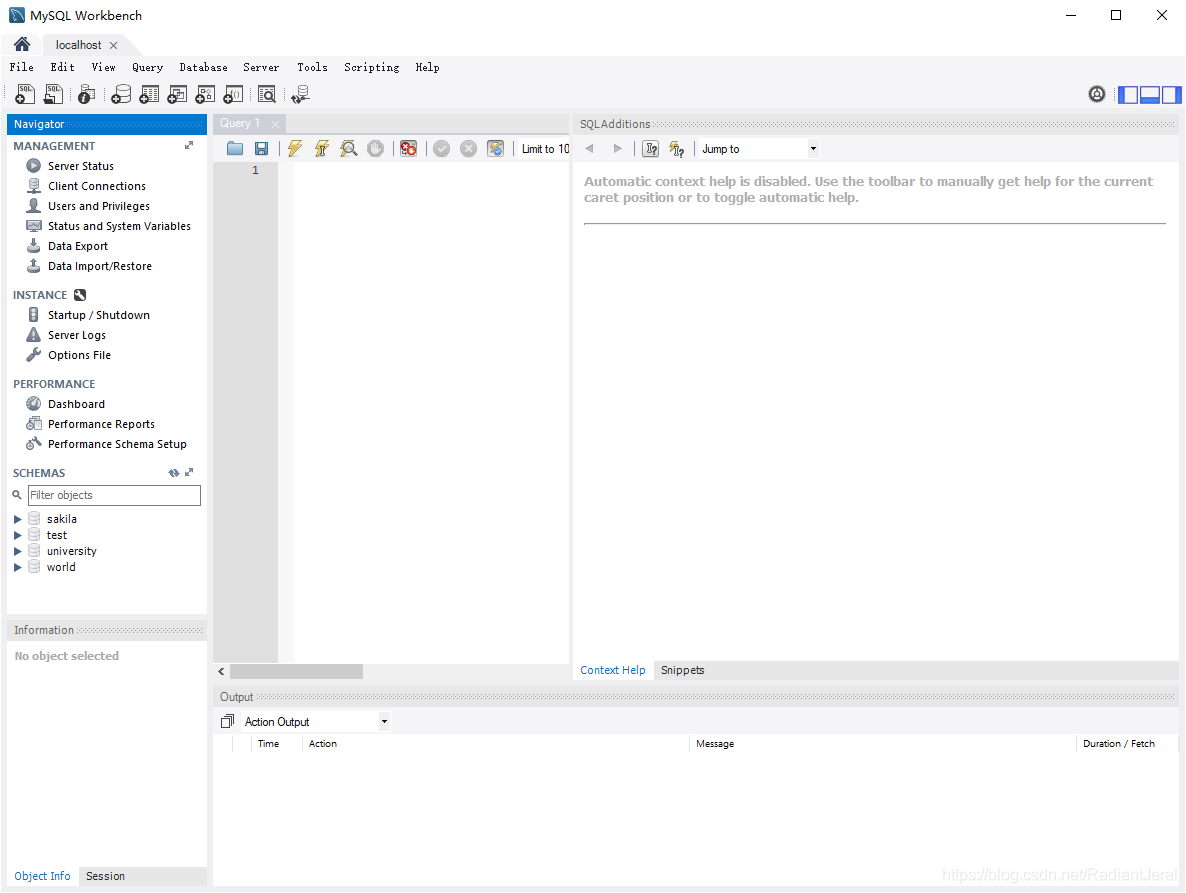
Task: Go forward in SQL Additions help
Action: point(617,148)
